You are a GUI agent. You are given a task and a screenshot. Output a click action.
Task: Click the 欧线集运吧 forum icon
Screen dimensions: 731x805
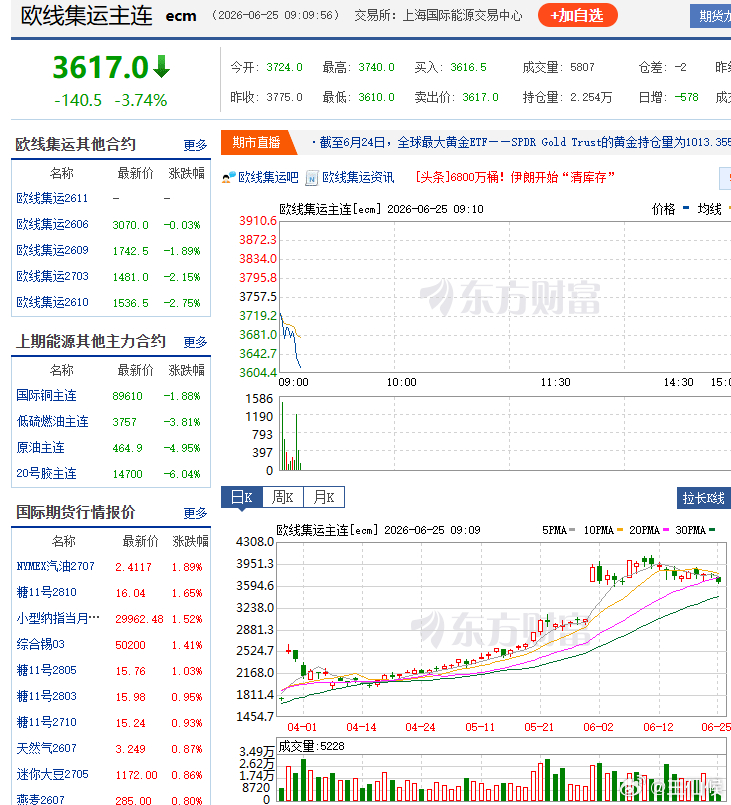228,178
